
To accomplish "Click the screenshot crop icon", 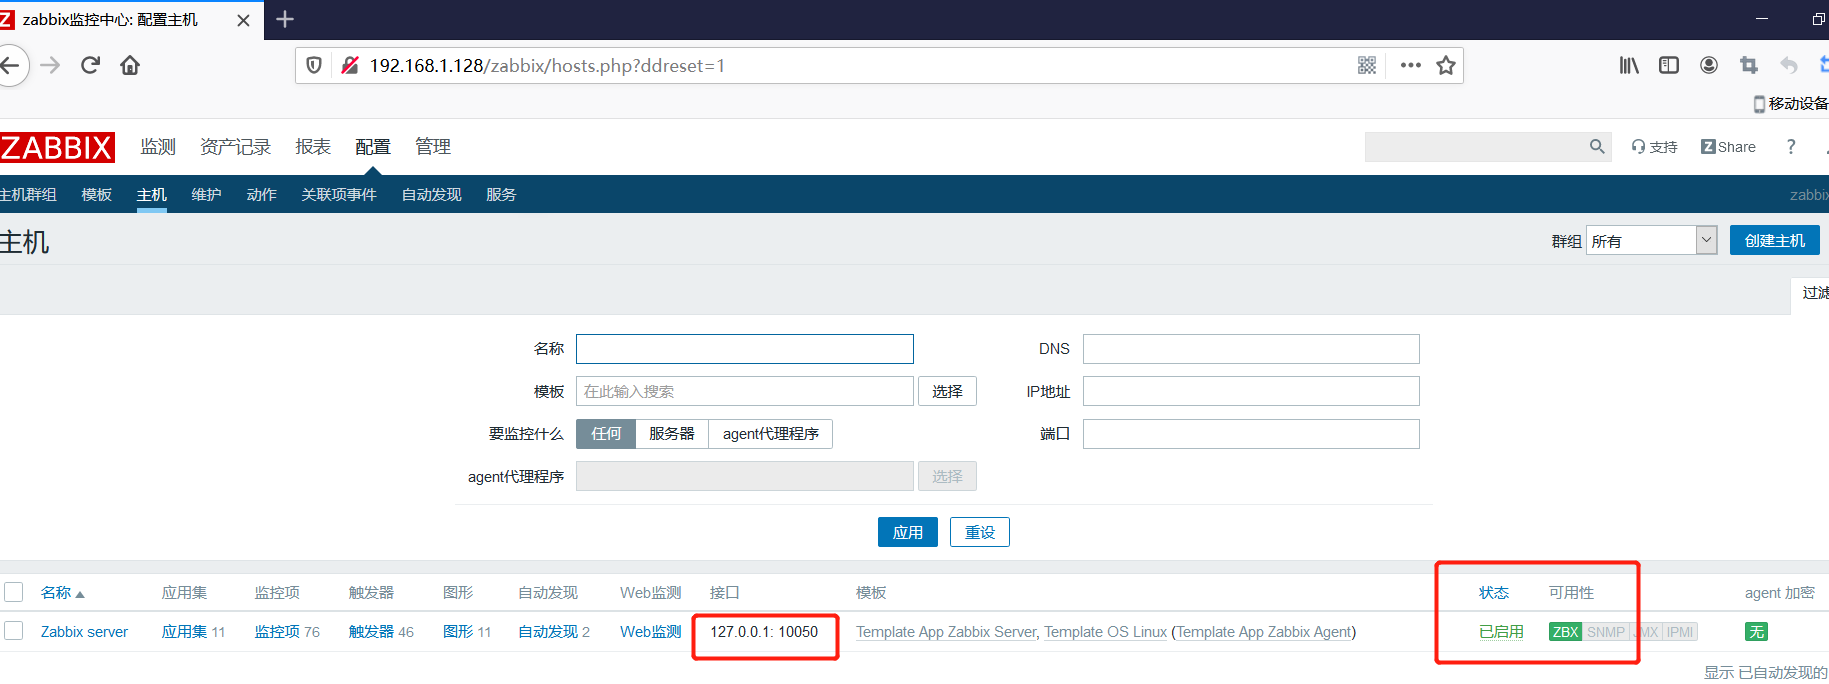I will [x=1749, y=65].
